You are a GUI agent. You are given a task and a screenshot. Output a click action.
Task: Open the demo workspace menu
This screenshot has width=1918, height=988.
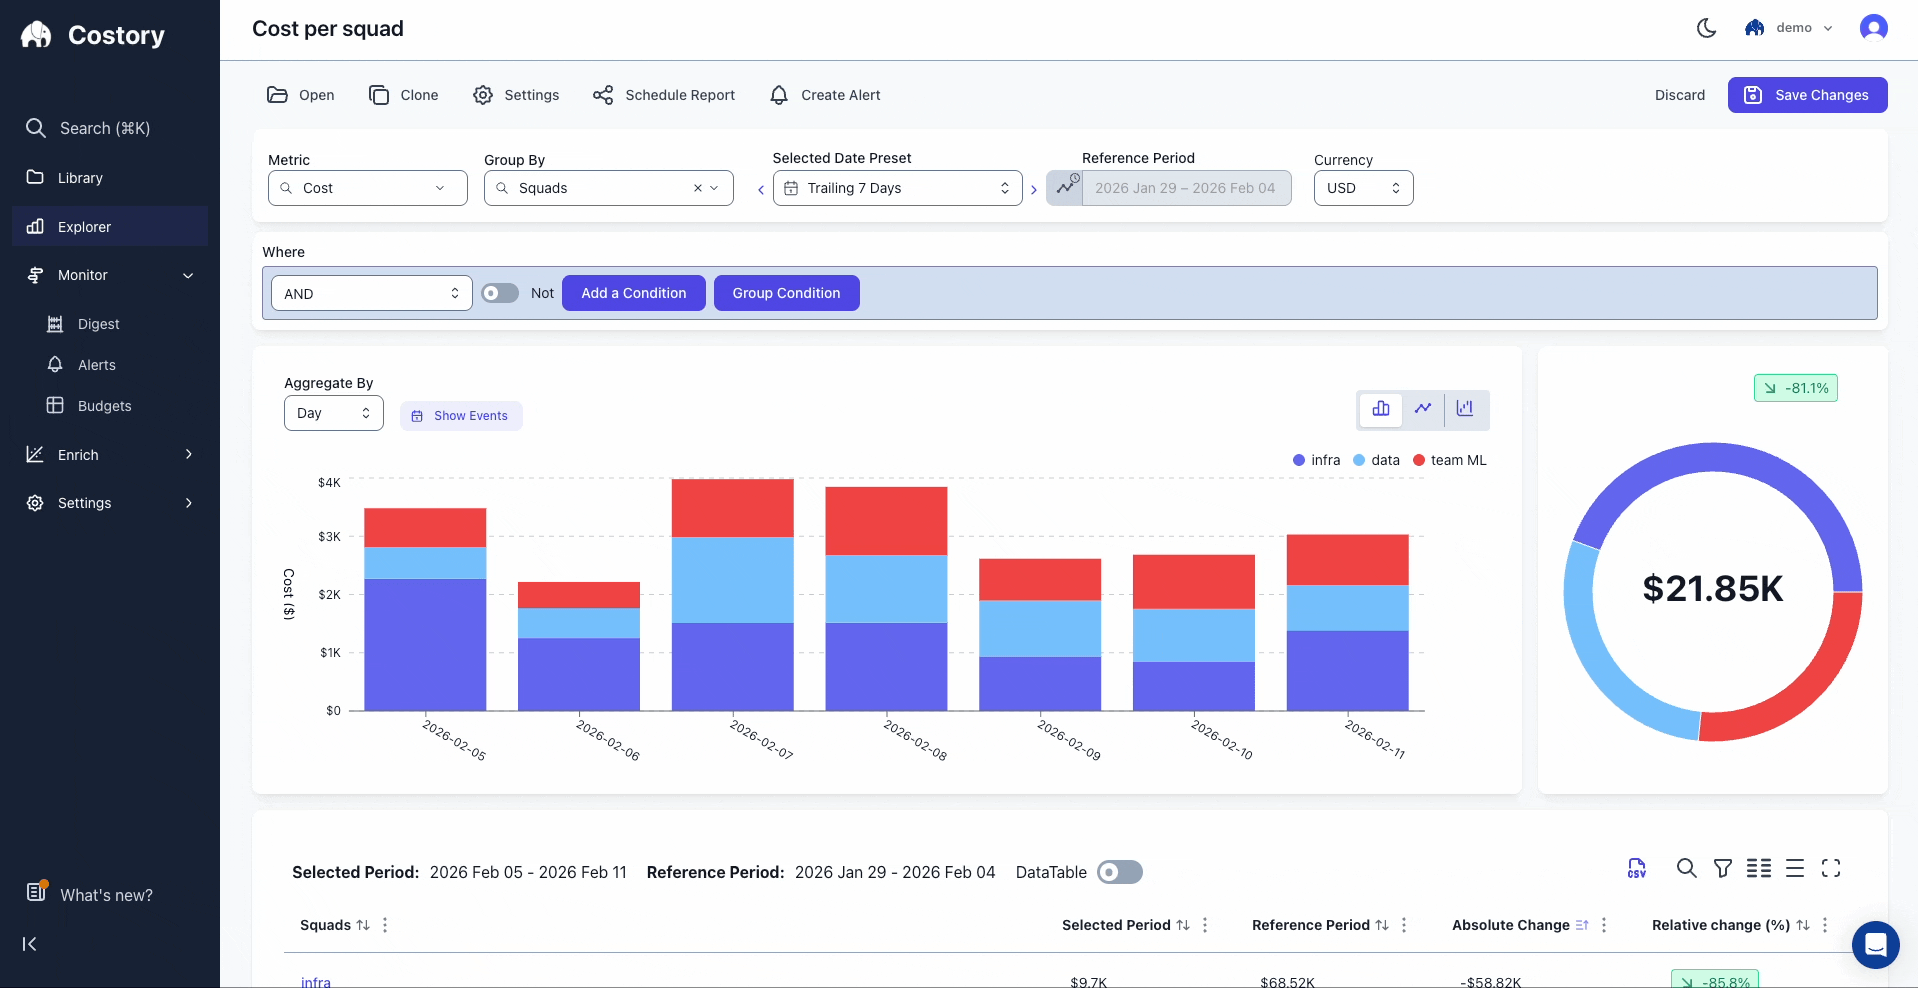[1790, 28]
